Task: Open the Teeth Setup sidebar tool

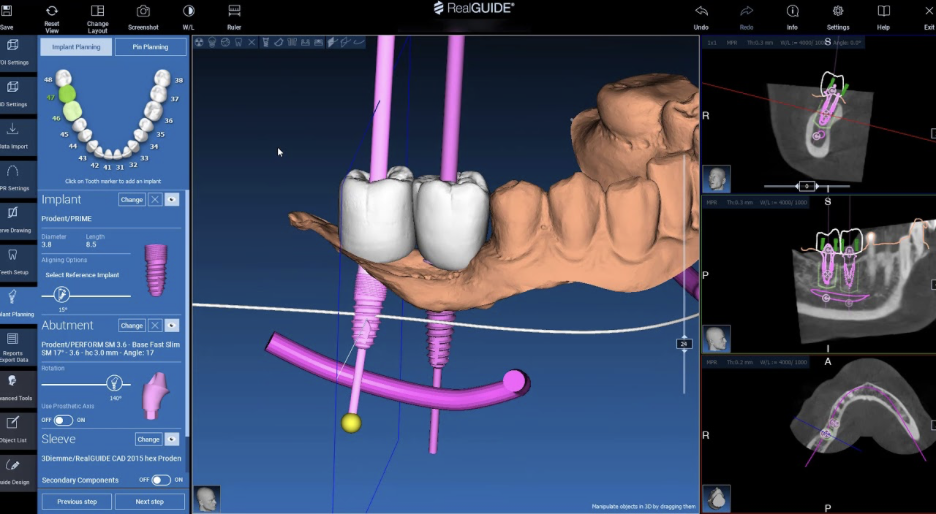Action: pos(13,259)
